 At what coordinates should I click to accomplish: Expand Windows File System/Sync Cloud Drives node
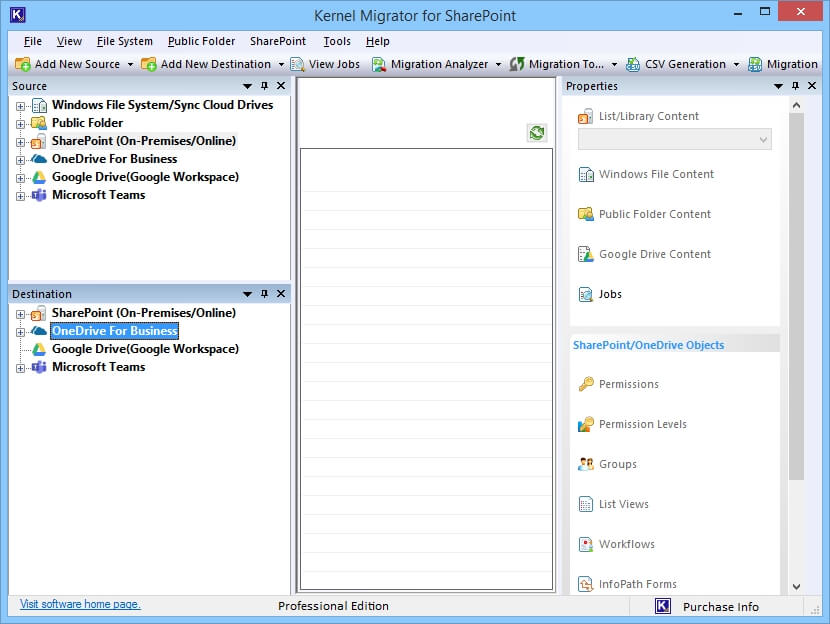[x=20, y=106]
